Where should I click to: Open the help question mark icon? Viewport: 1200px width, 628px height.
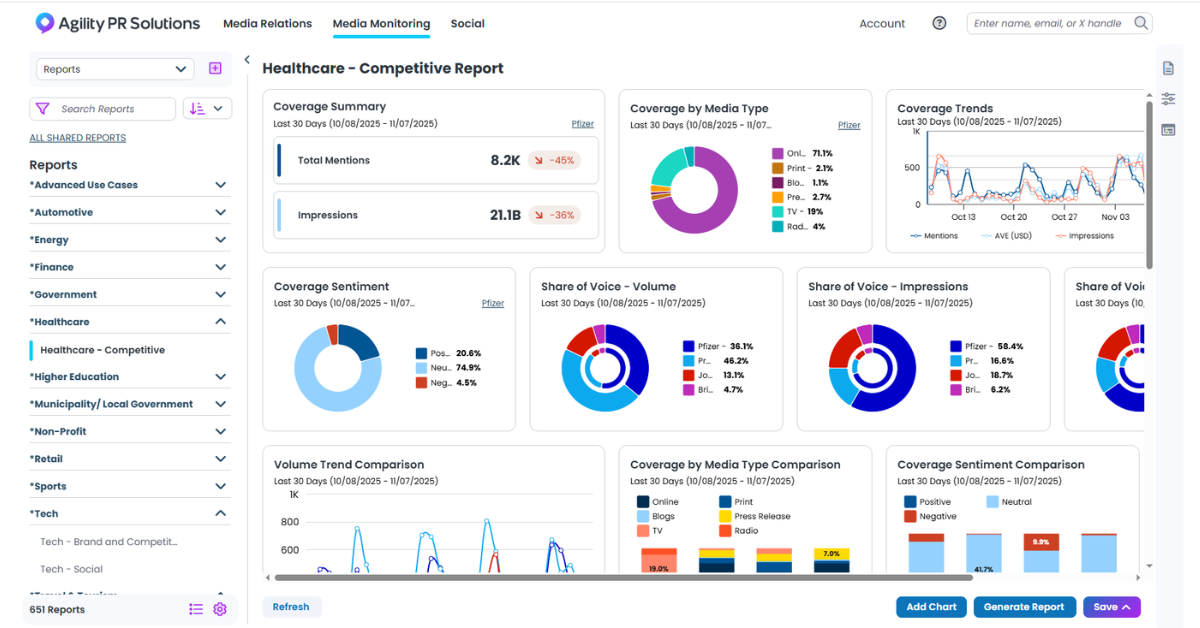(939, 23)
